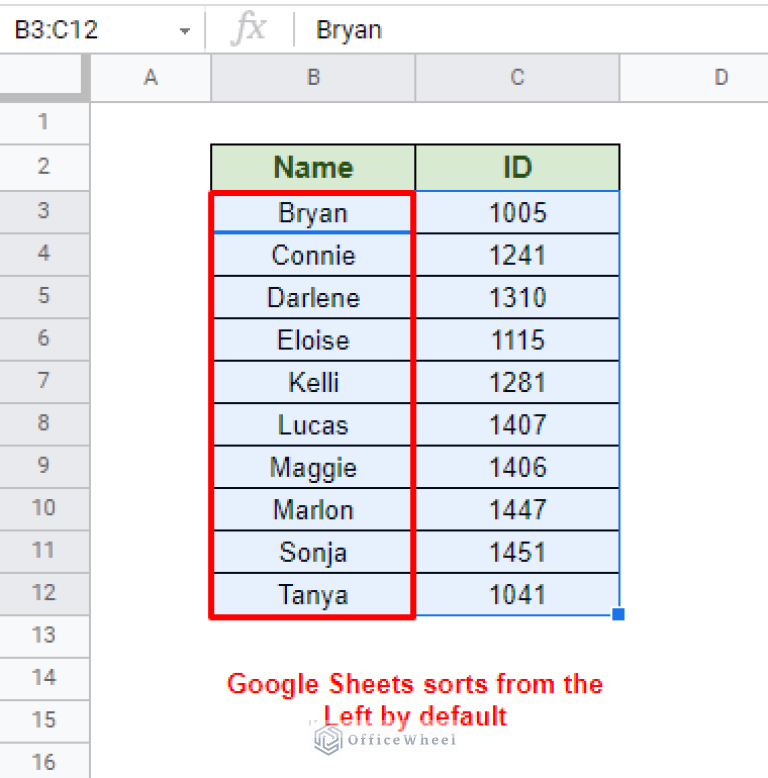This screenshot has height=778, width=768.
Task: Select column C header
Action: coord(517,78)
